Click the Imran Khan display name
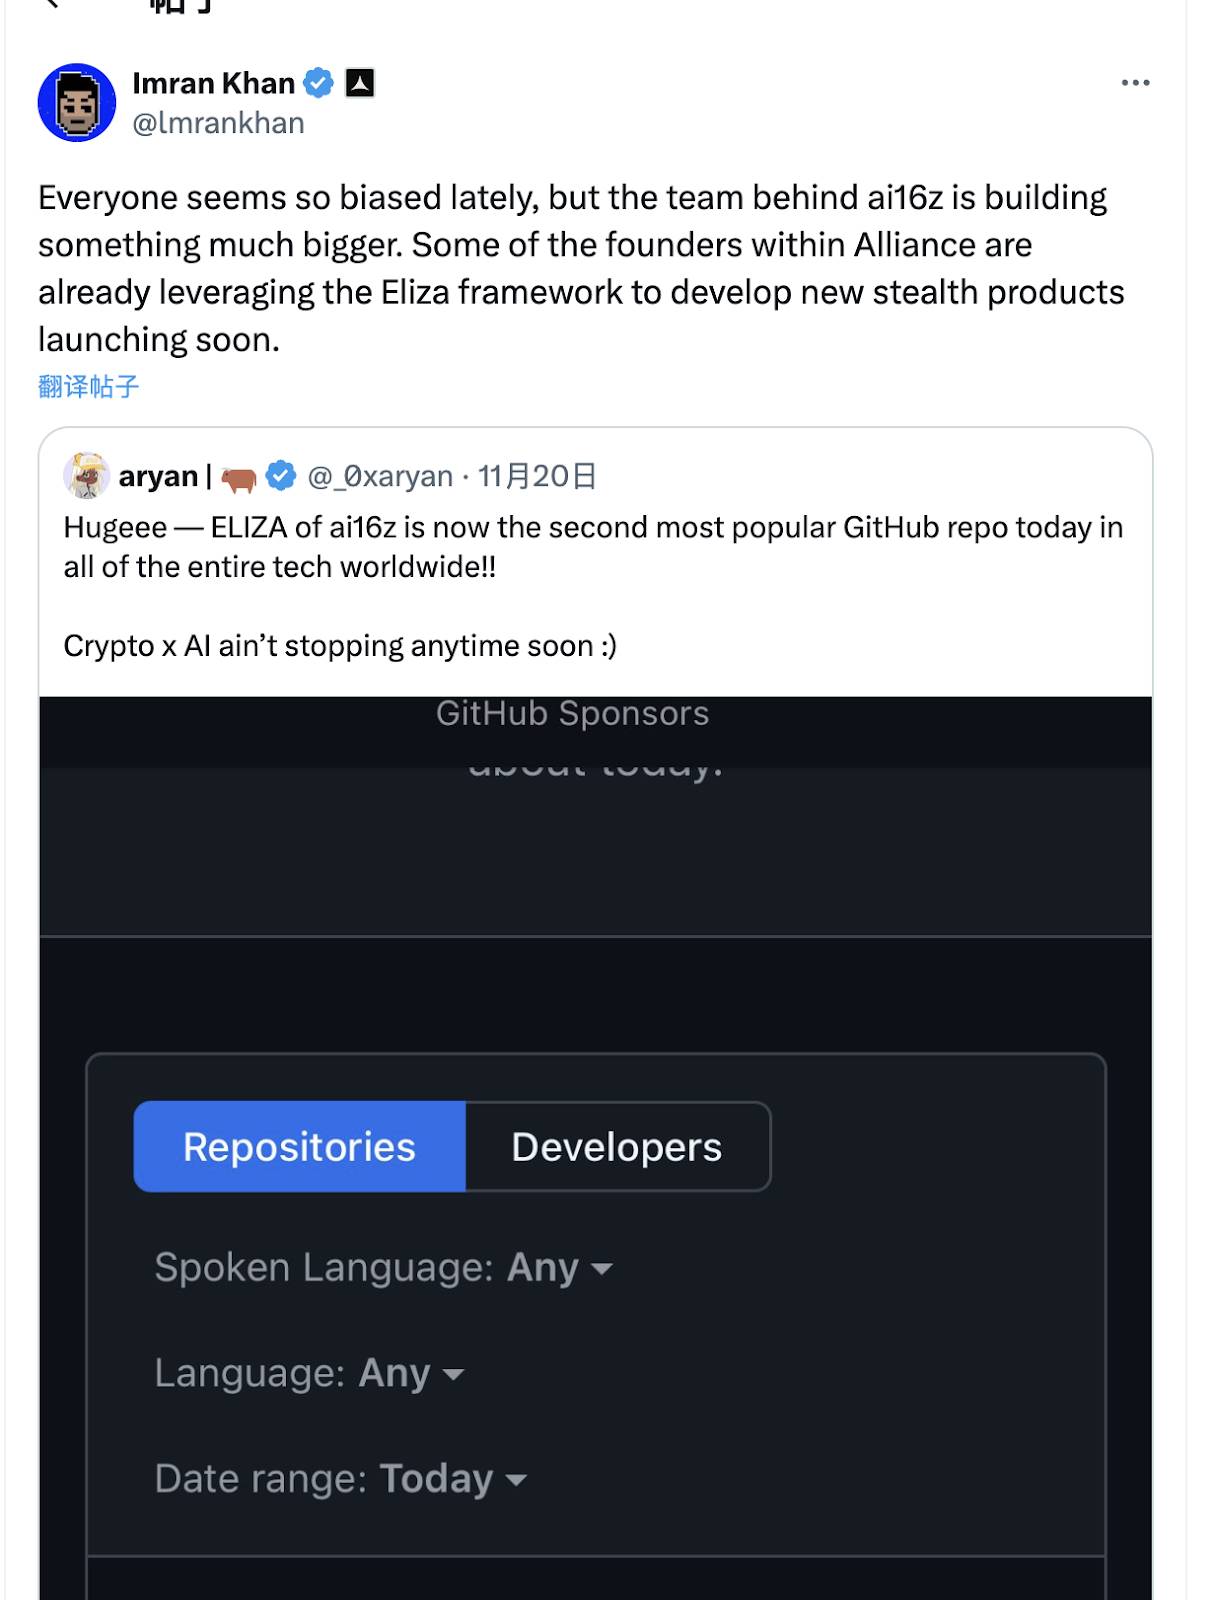 (x=213, y=83)
